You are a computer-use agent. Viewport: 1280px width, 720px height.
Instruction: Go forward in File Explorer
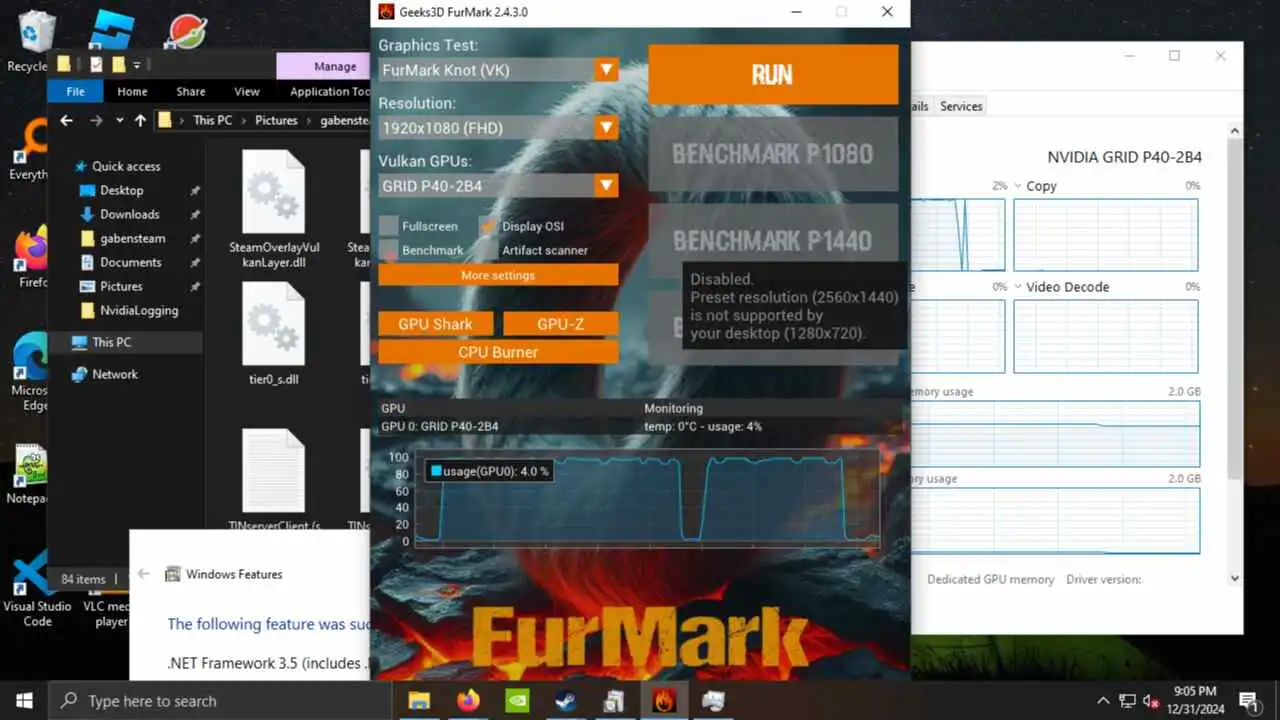pos(96,120)
